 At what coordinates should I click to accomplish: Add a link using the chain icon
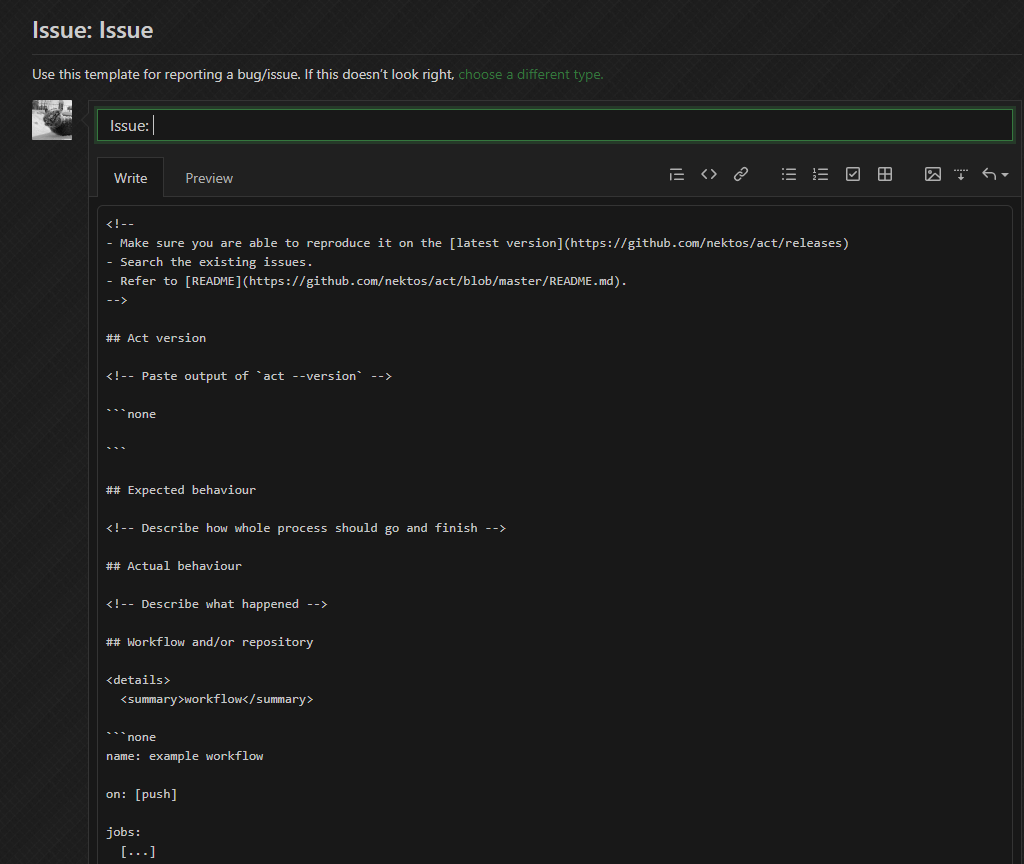click(x=741, y=174)
